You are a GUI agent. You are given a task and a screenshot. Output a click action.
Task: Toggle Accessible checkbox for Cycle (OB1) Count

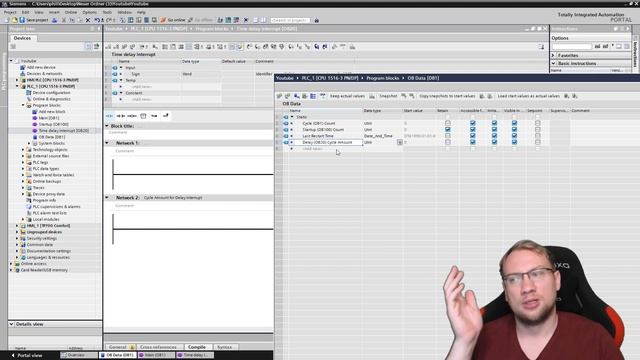(473, 123)
